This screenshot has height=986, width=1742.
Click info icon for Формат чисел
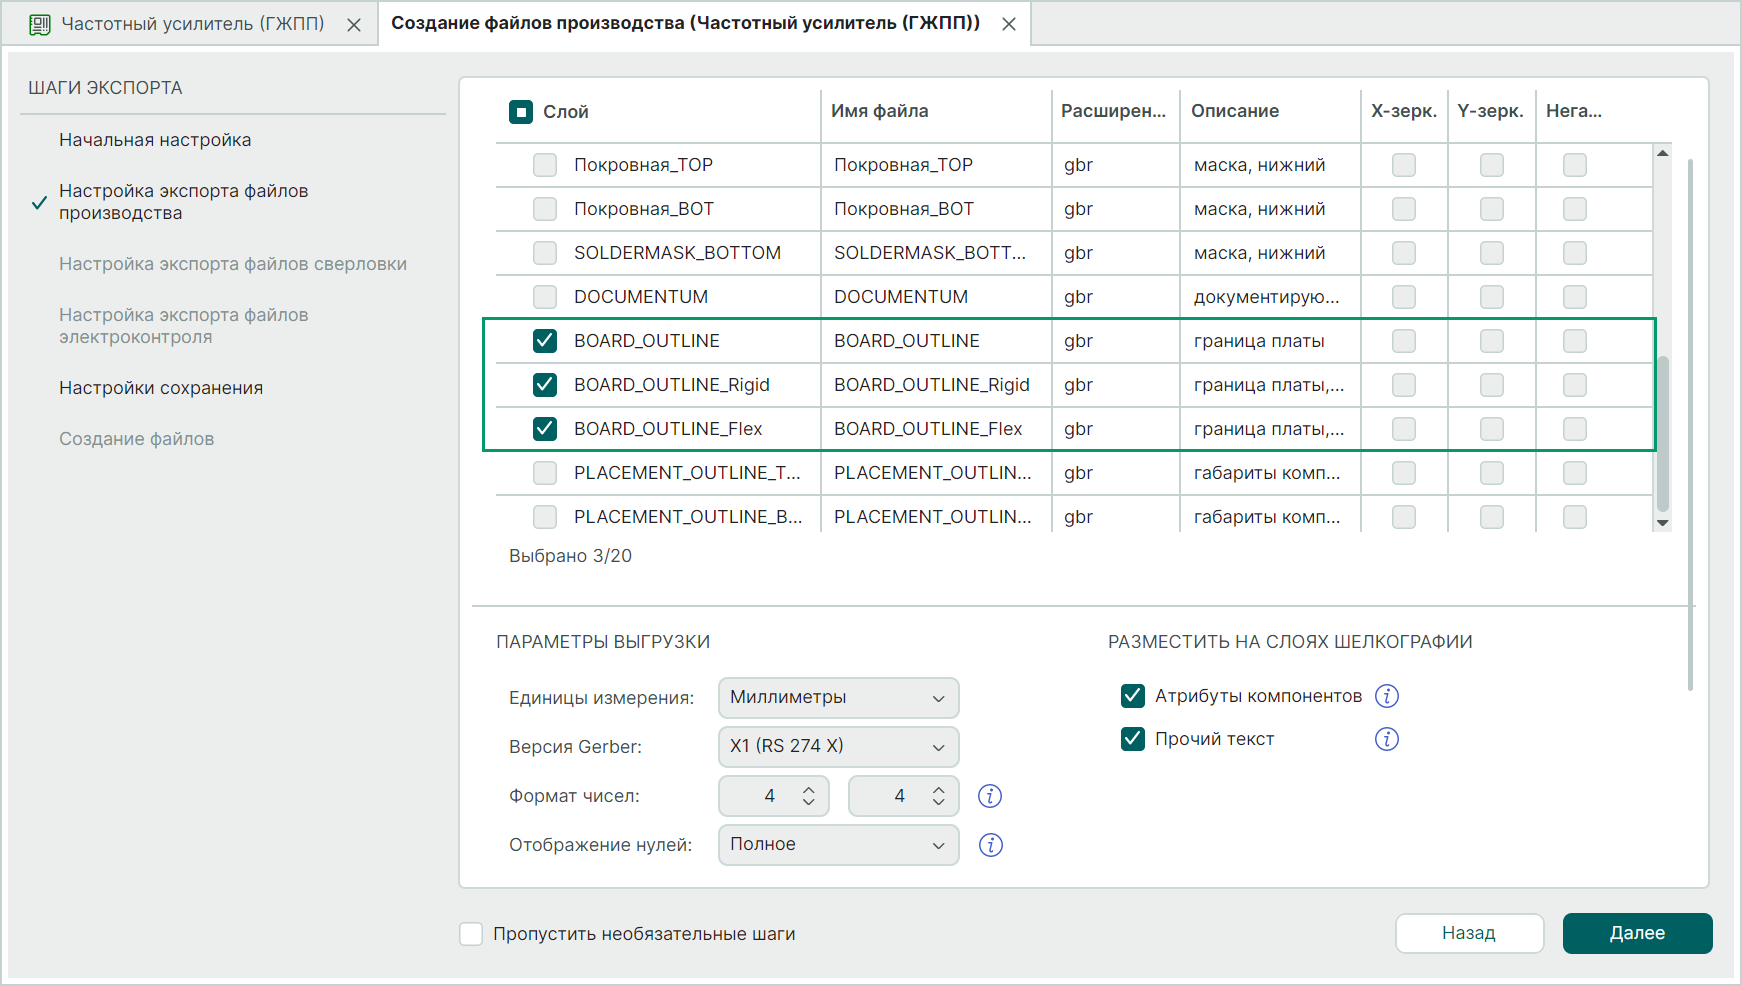pos(990,796)
